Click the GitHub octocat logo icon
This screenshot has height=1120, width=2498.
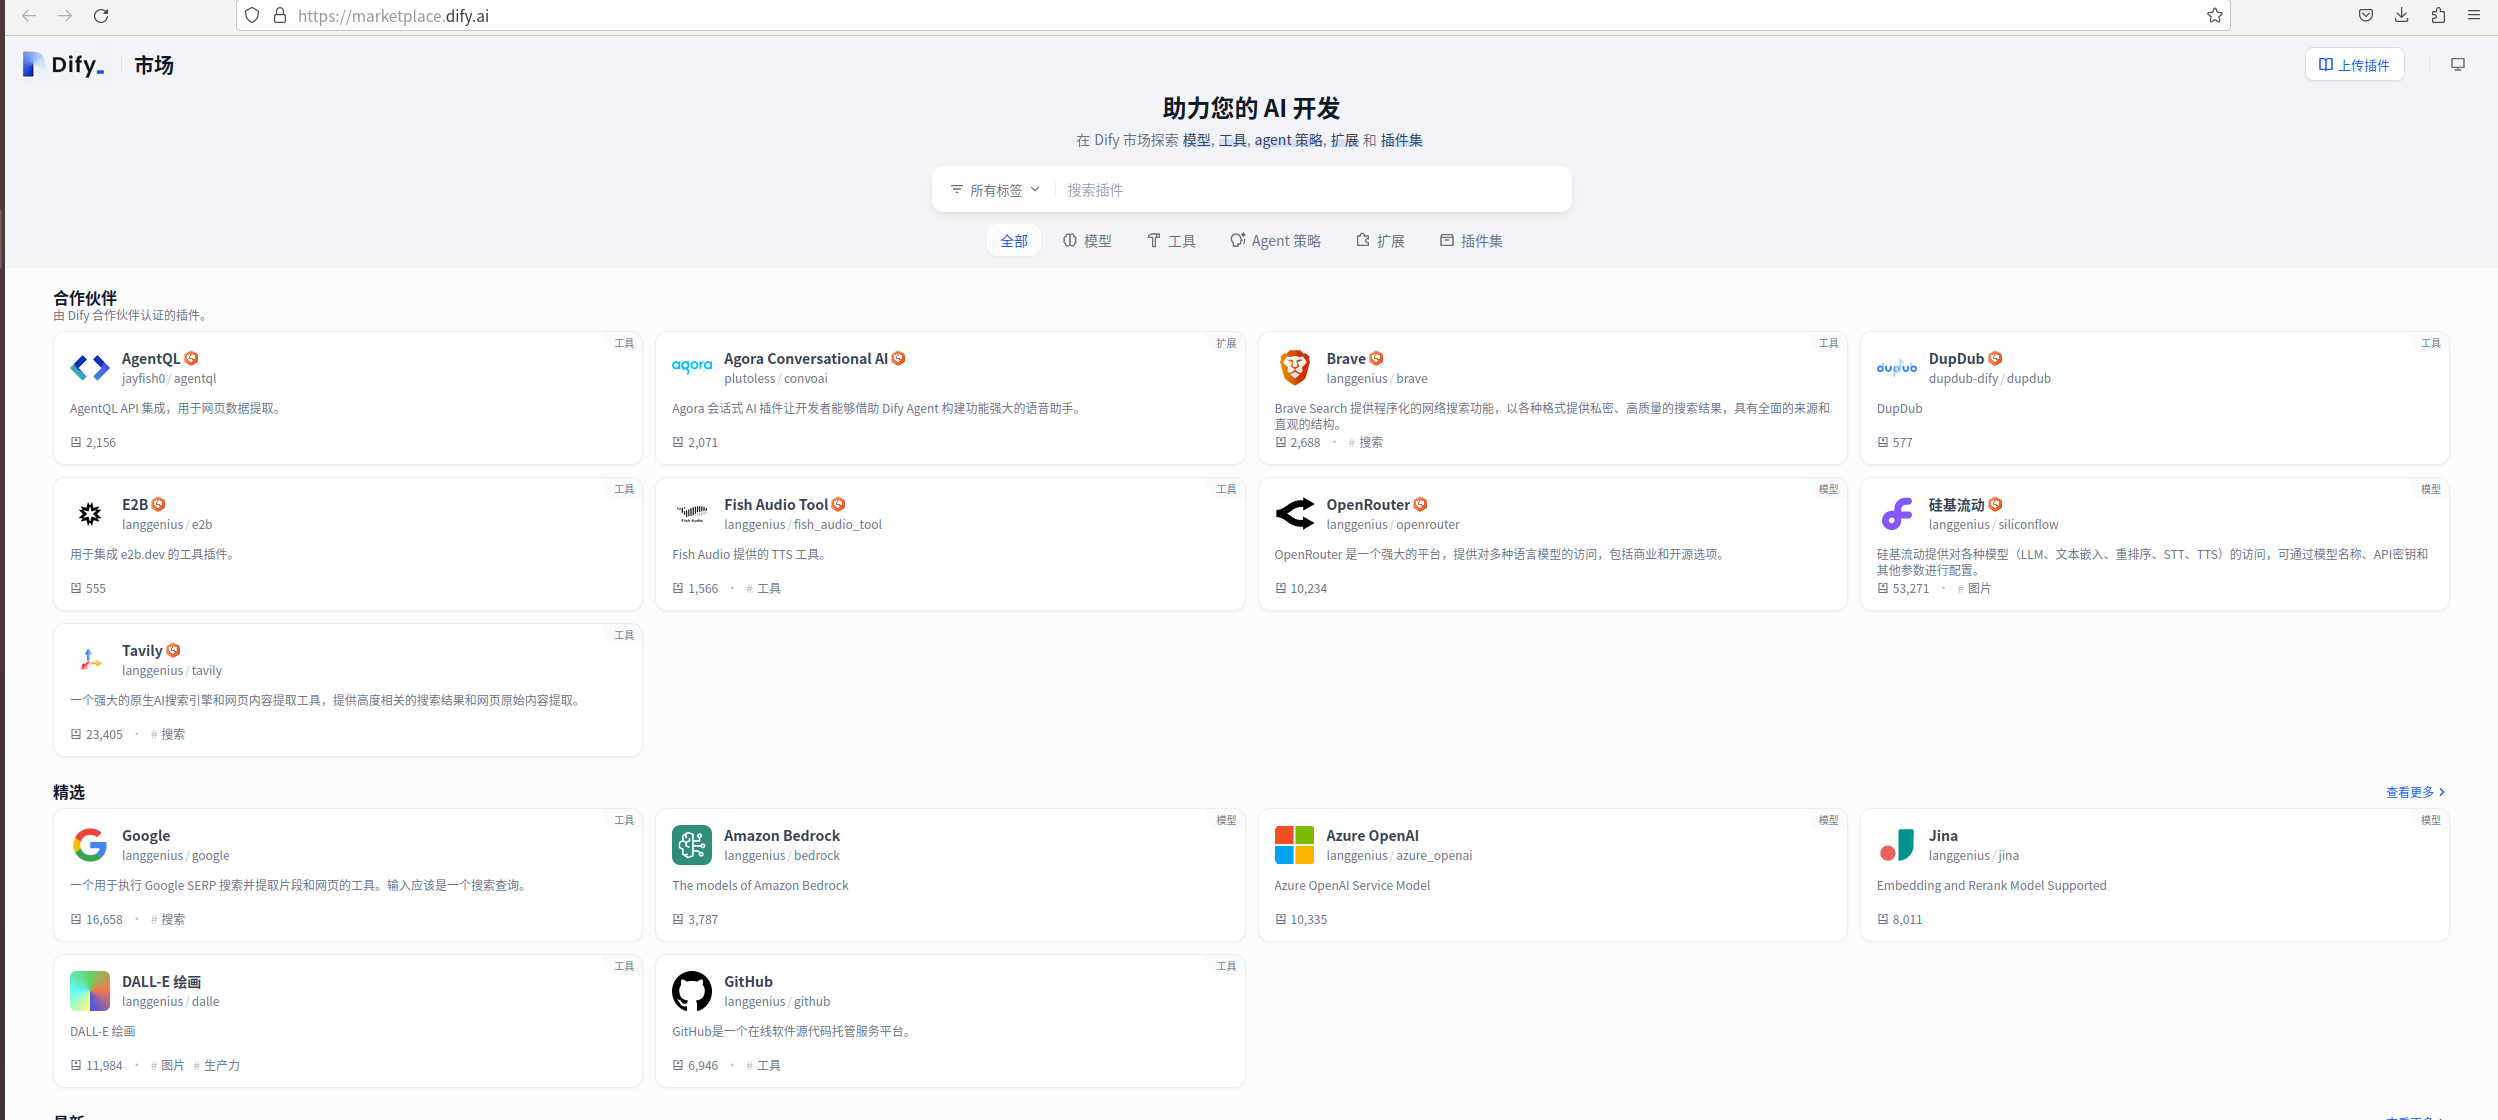pos(691,991)
